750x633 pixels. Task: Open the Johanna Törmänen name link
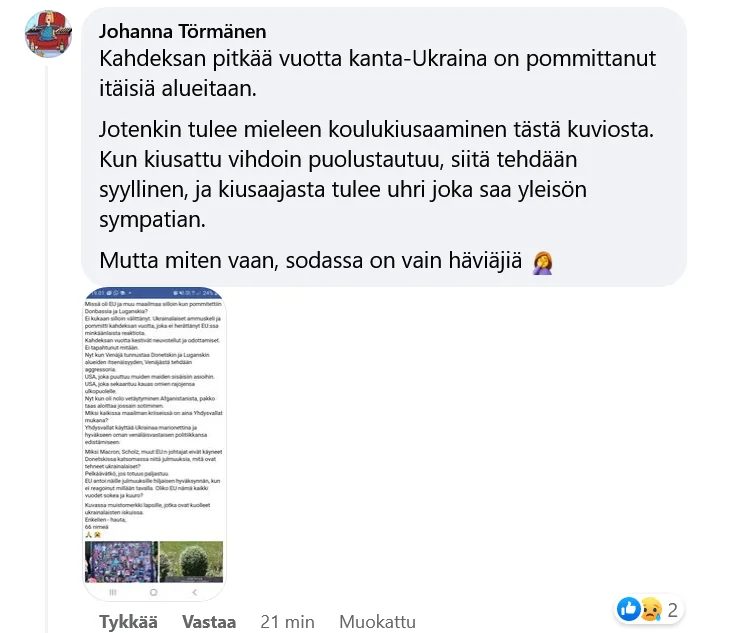tap(182, 31)
